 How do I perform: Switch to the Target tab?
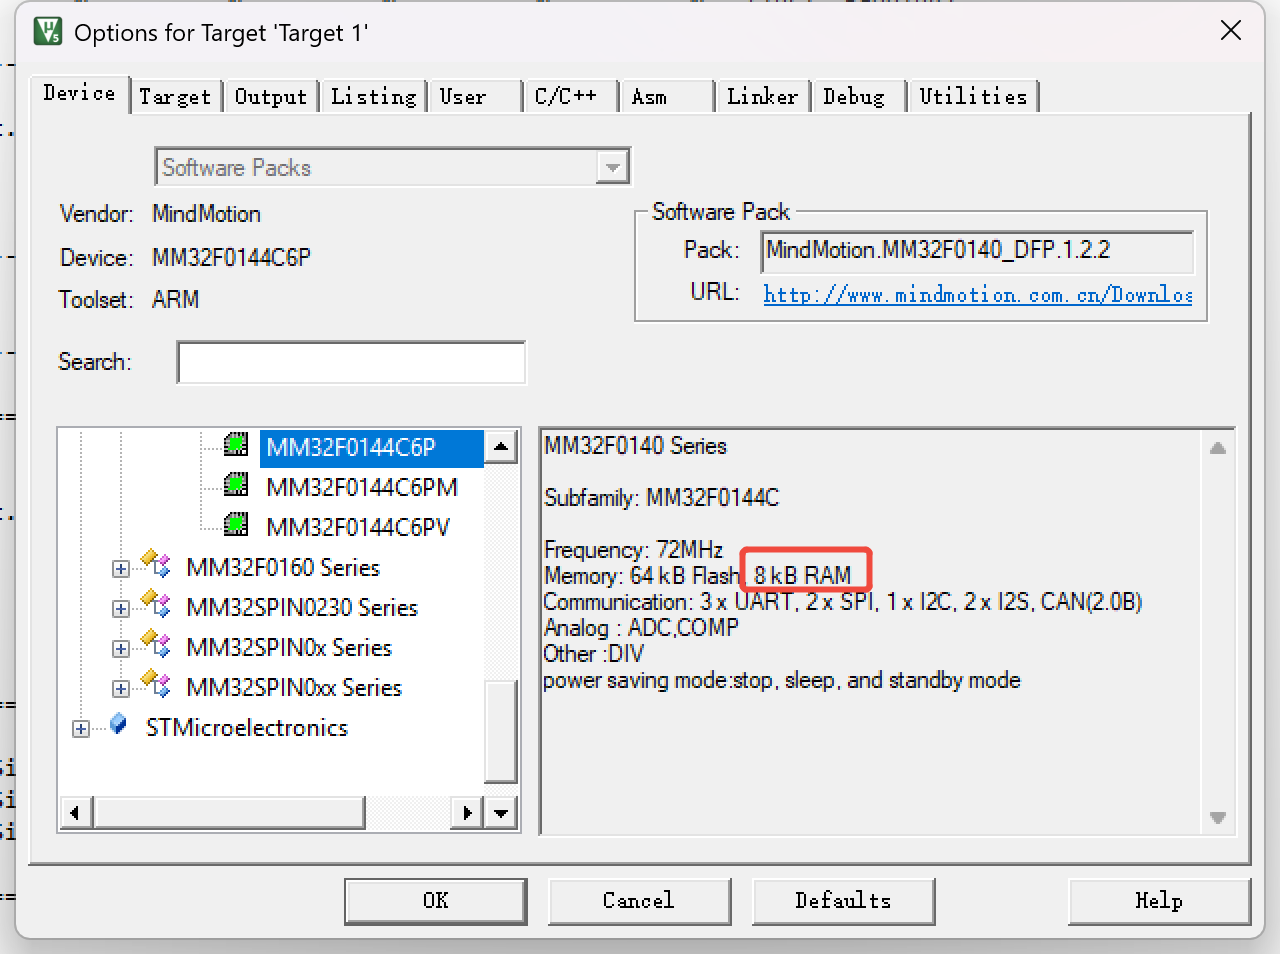coord(175,97)
